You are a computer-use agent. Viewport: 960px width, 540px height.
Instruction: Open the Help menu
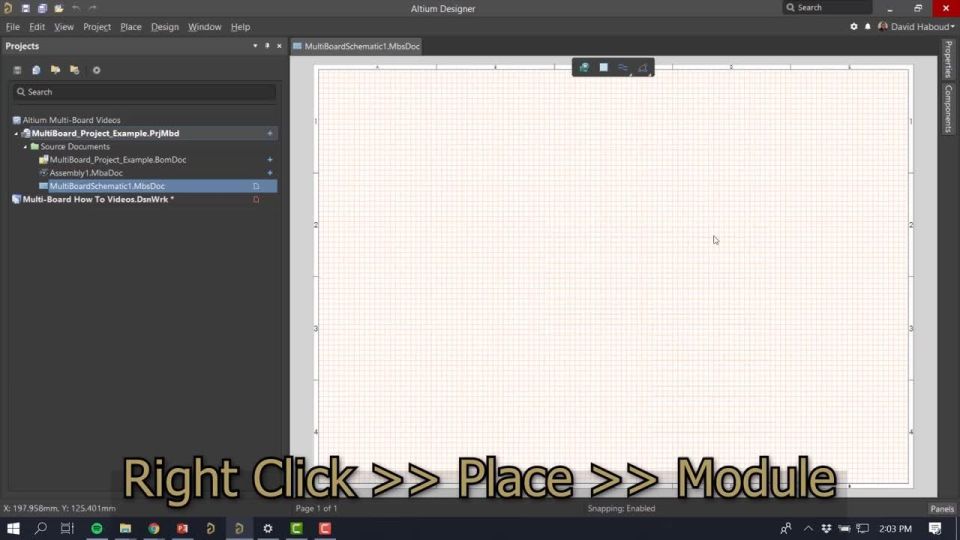coord(240,27)
